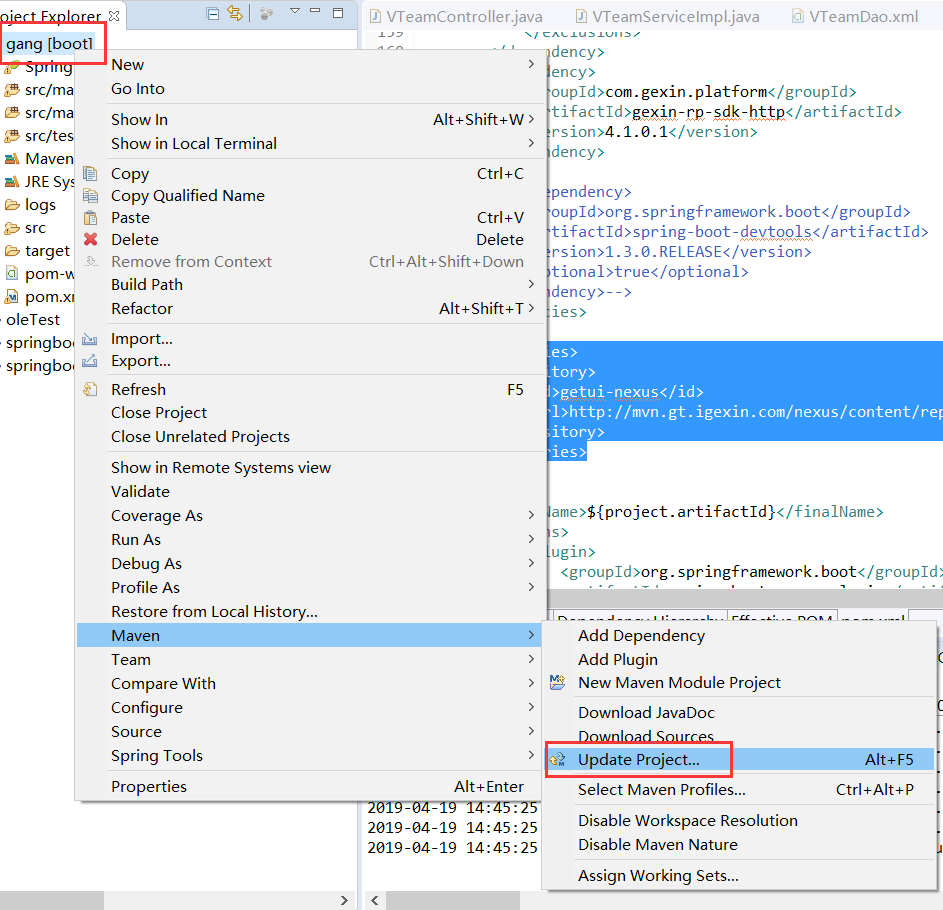The image size is (943, 910).
Task: Switch to VTeamDao.xml tab
Action: click(855, 16)
